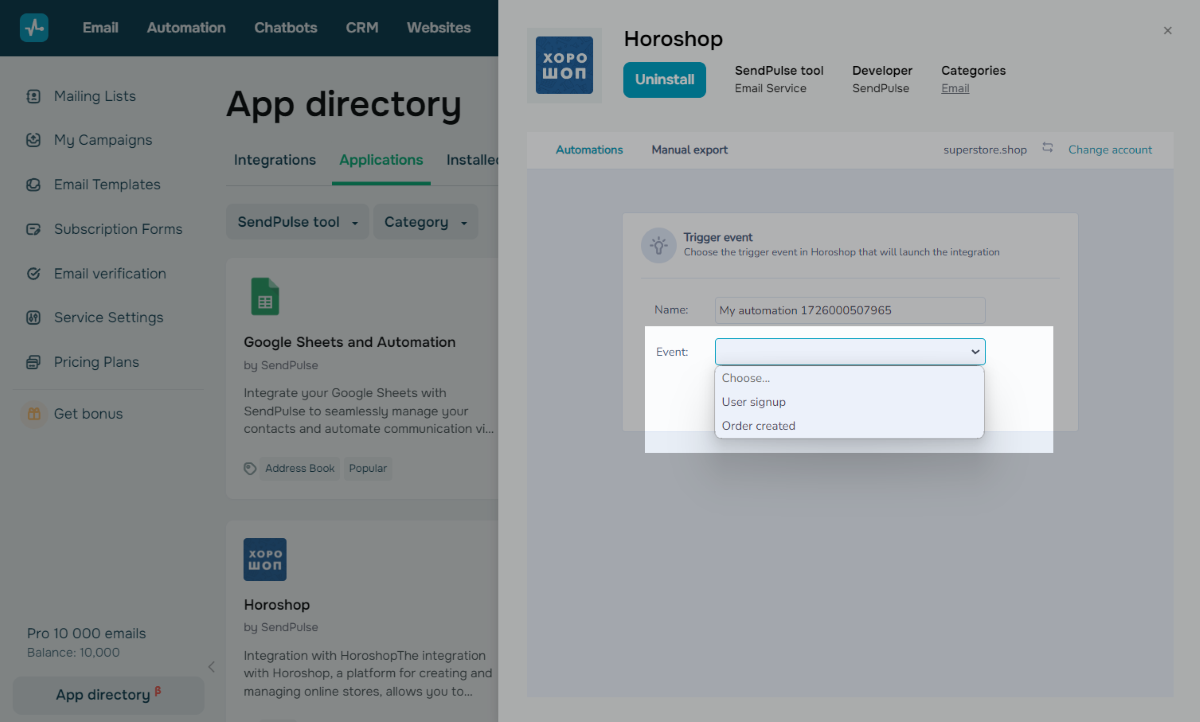Click the tag icon beside Address Book
Screen dimensions: 1200x722
pyautogui.click(x=250, y=468)
